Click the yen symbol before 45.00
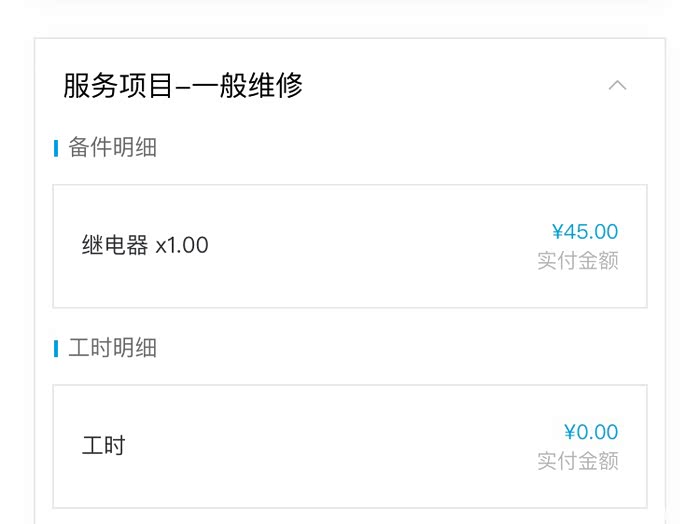The width and height of the screenshot is (700, 524). 557,232
